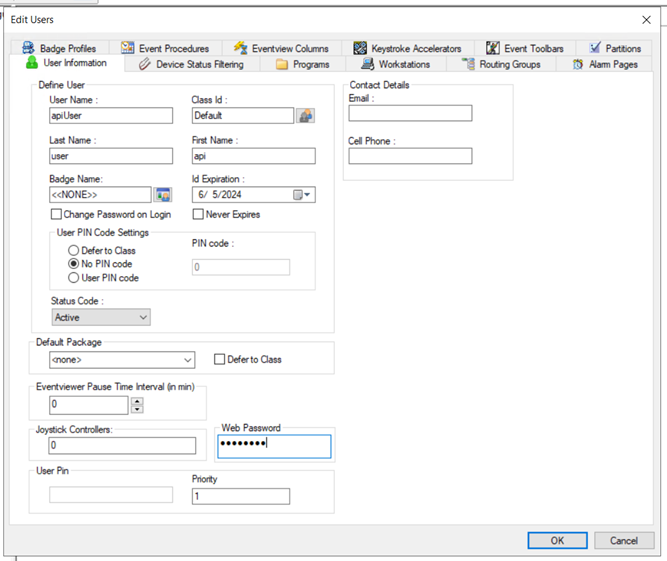Click the User Name field
This screenshot has width=667, height=561.
click(111, 116)
